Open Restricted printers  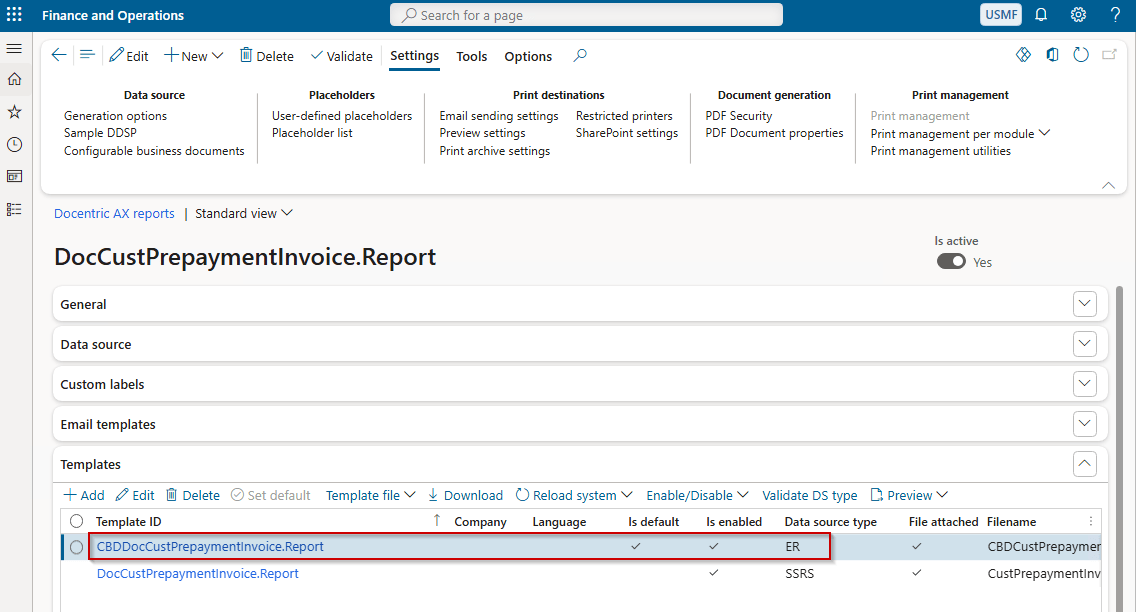tap(624, 116)
